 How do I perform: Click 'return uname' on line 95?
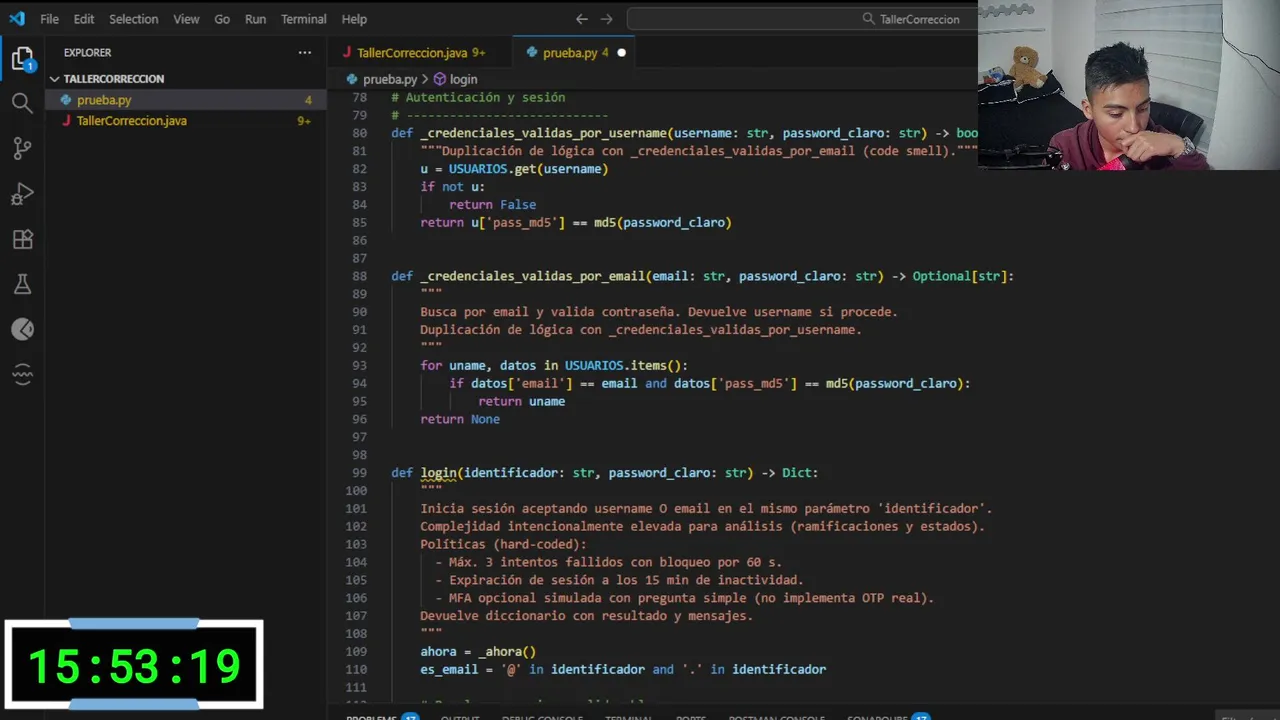tap(521, 402)
